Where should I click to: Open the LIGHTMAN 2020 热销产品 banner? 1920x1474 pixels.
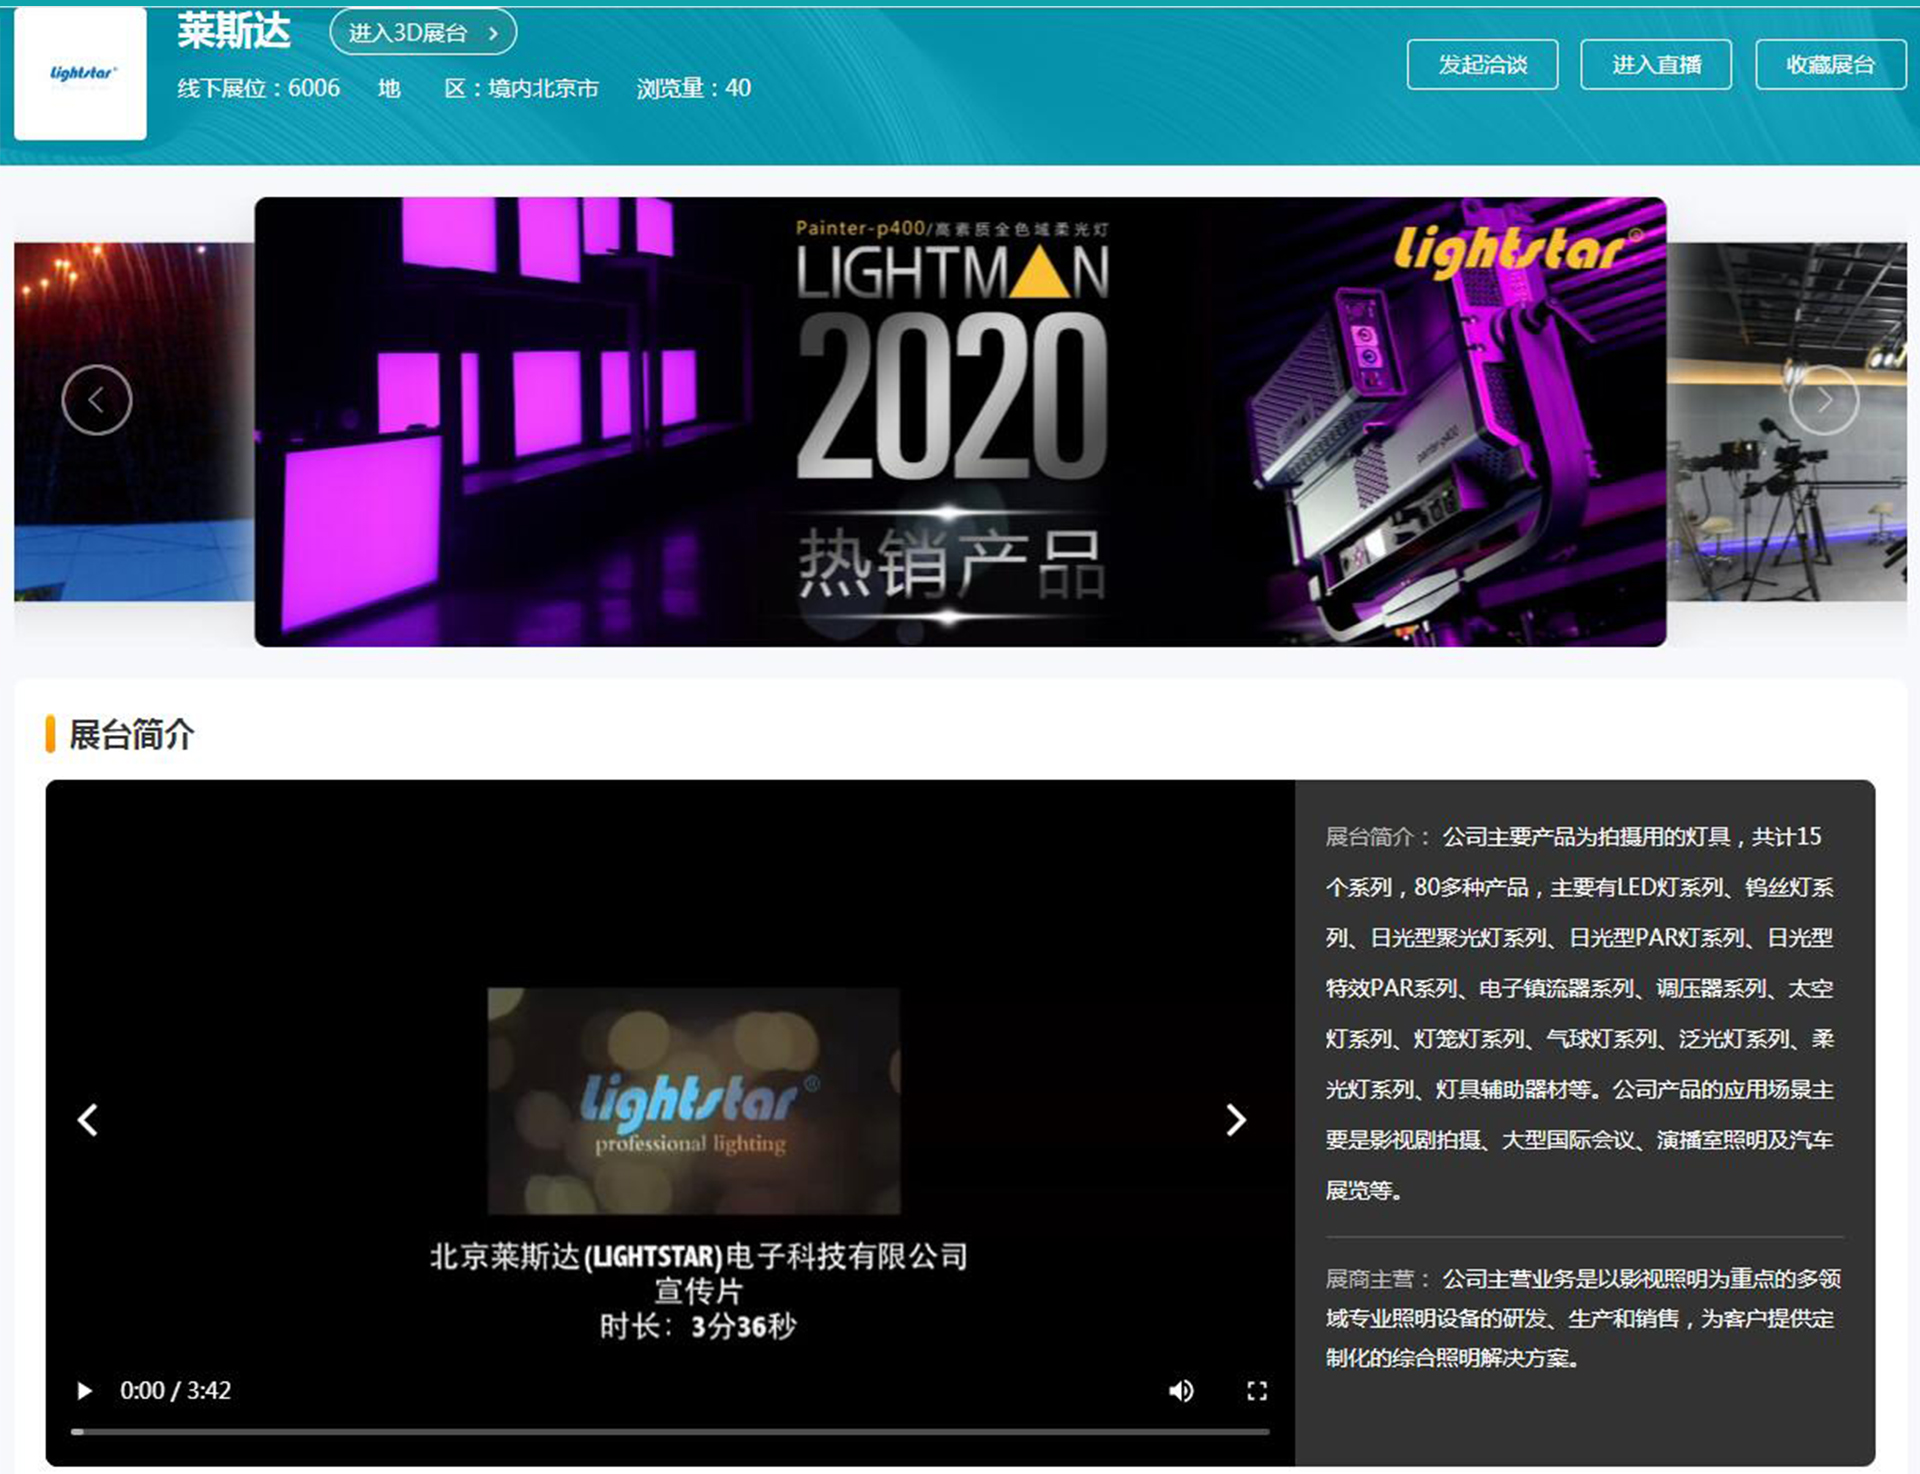point(960,422)
